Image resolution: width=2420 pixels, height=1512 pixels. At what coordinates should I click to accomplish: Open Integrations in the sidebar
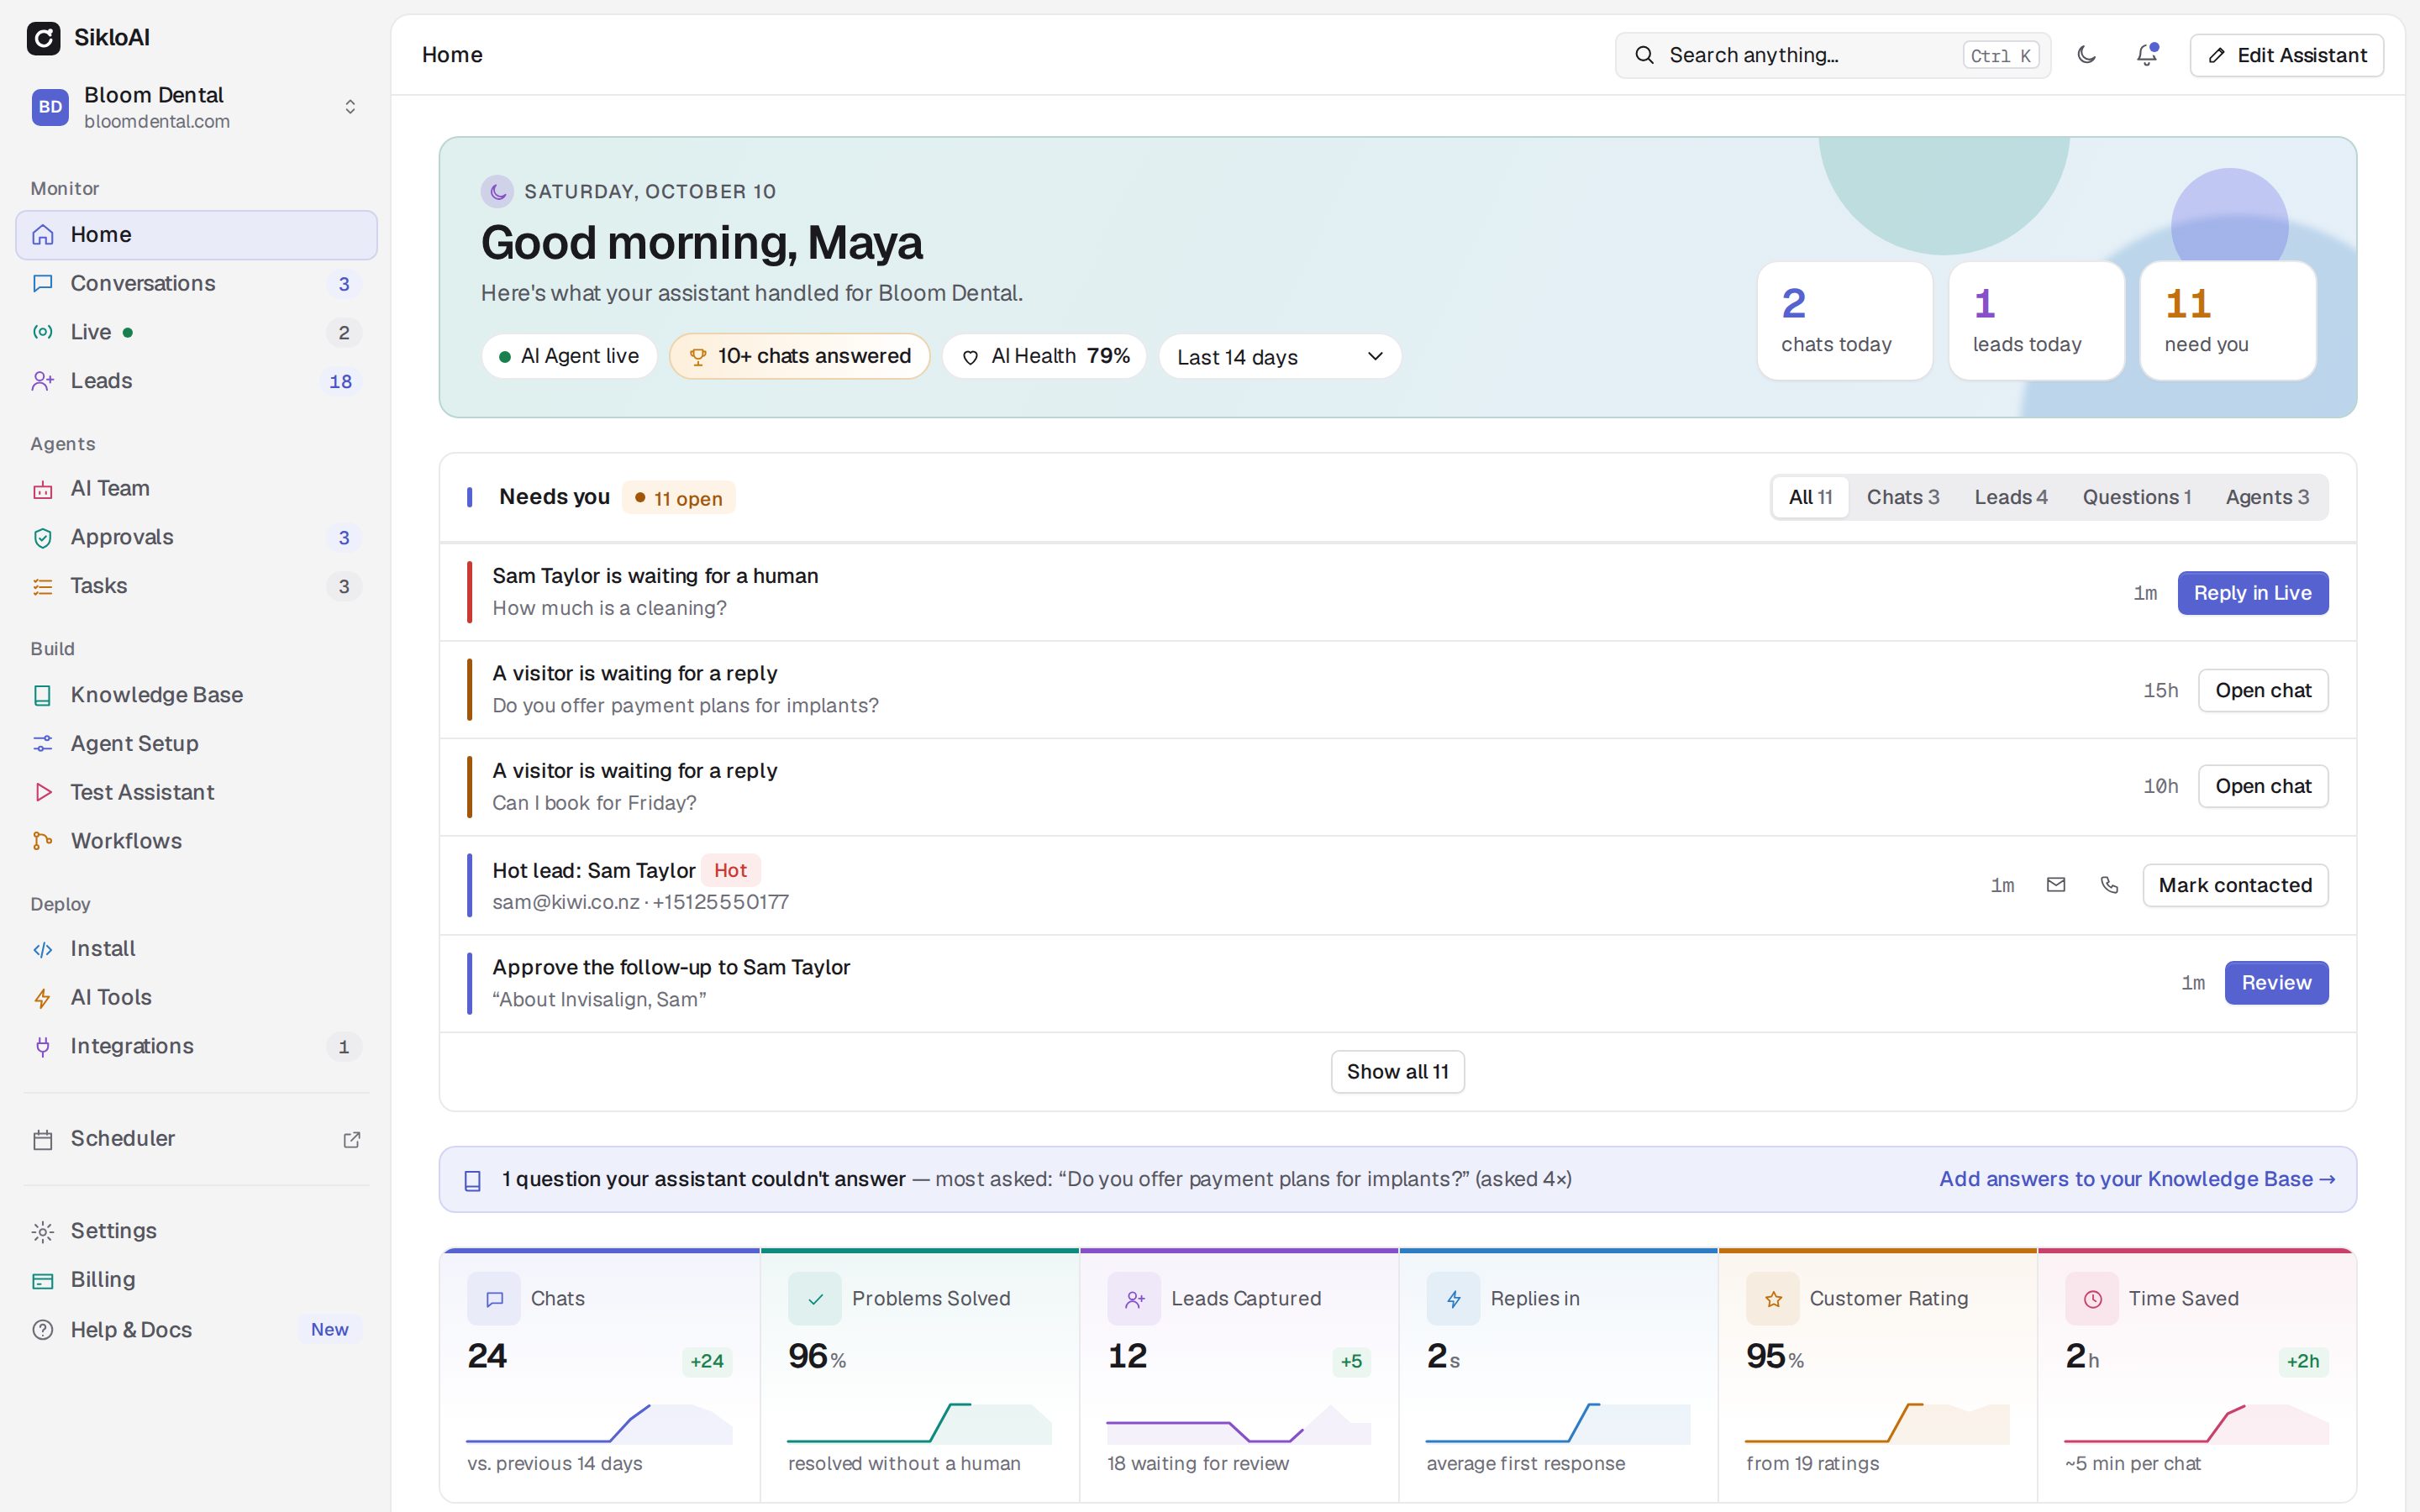[x=196, y=1046]
